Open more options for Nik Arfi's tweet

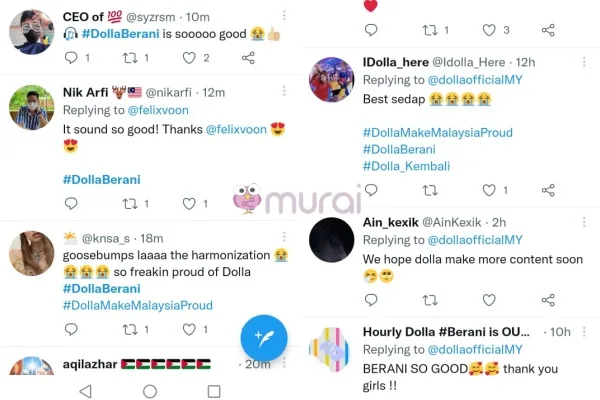coord(284,91)
